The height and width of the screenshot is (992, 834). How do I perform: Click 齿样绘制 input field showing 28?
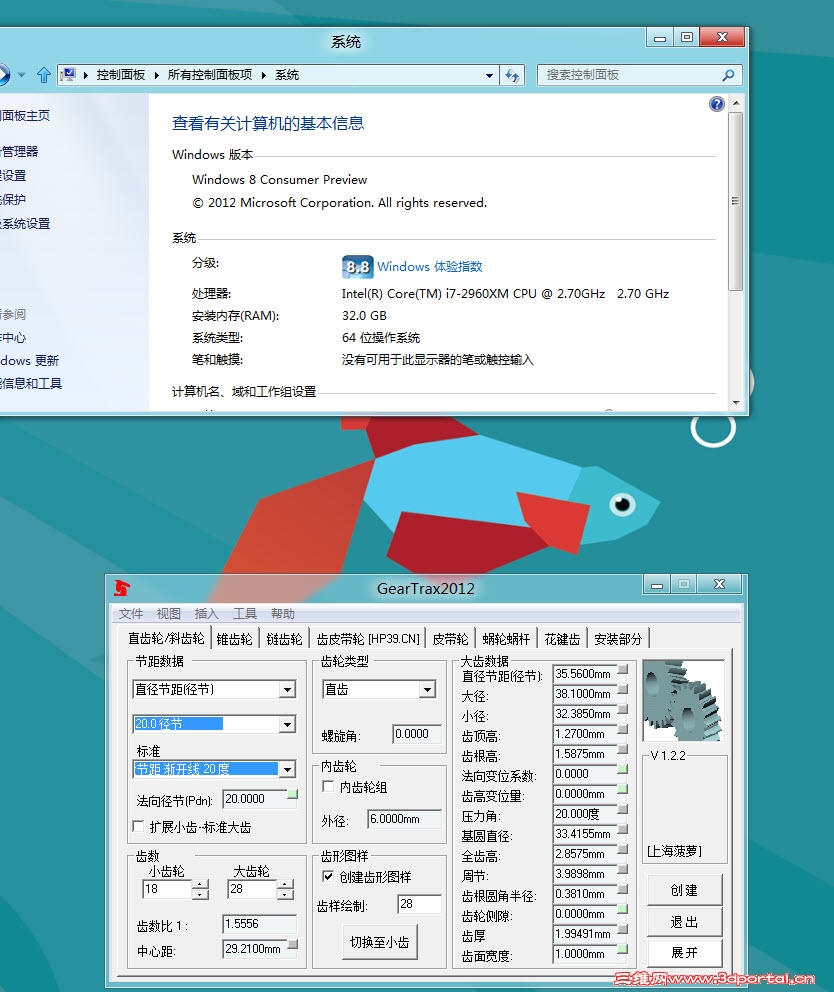[x=420, y=904]
